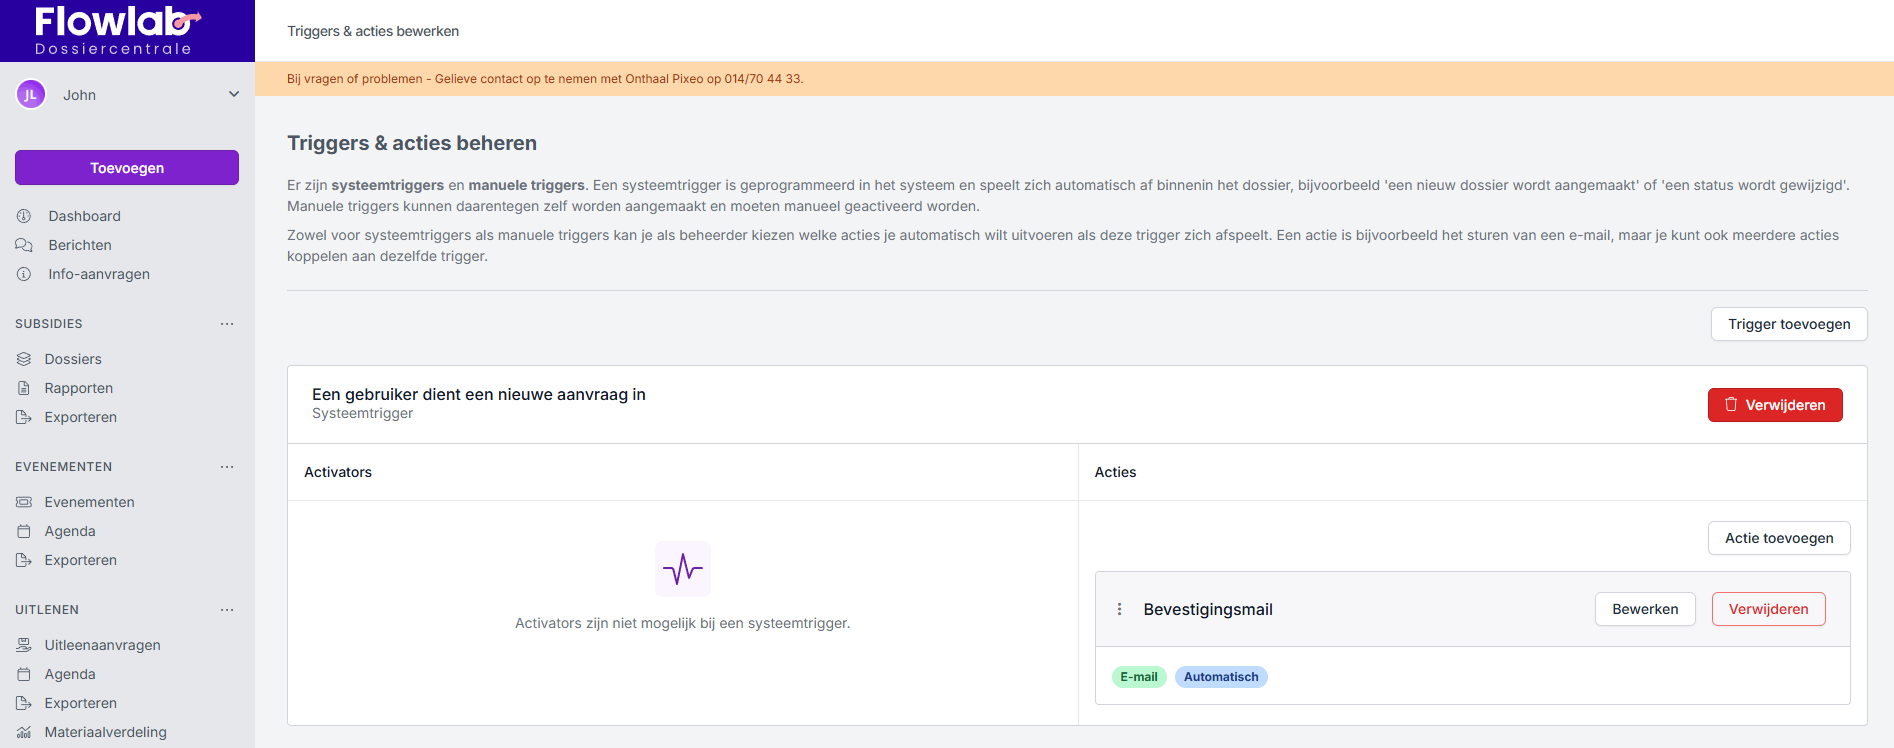Open the Subsidies section options menu
The width and height of the screenshot is (1894, 748).
point(227,324)
